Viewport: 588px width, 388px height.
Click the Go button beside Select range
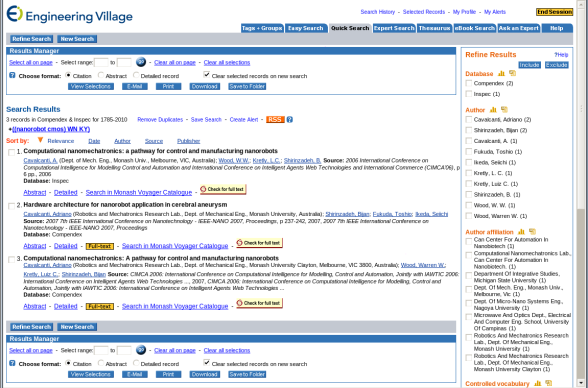[141, 62]
